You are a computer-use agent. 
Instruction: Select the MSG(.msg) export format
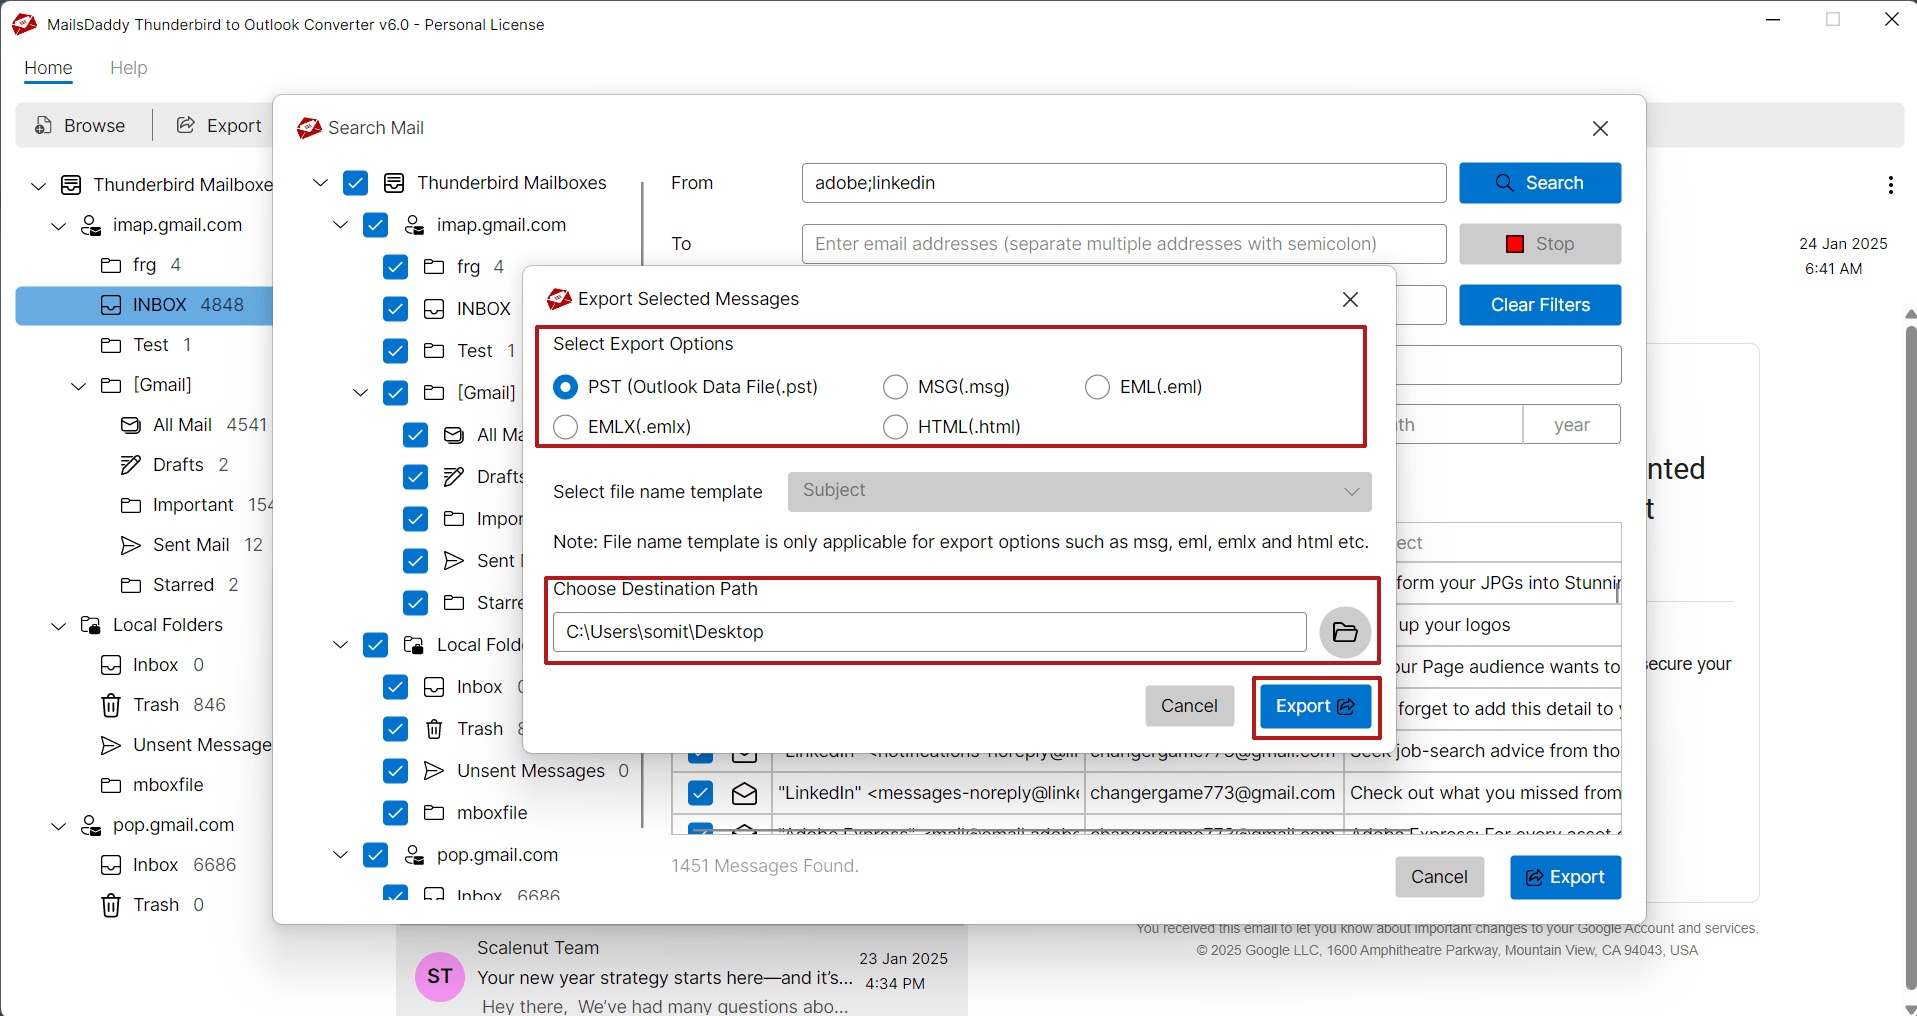[x=895, y=387]
